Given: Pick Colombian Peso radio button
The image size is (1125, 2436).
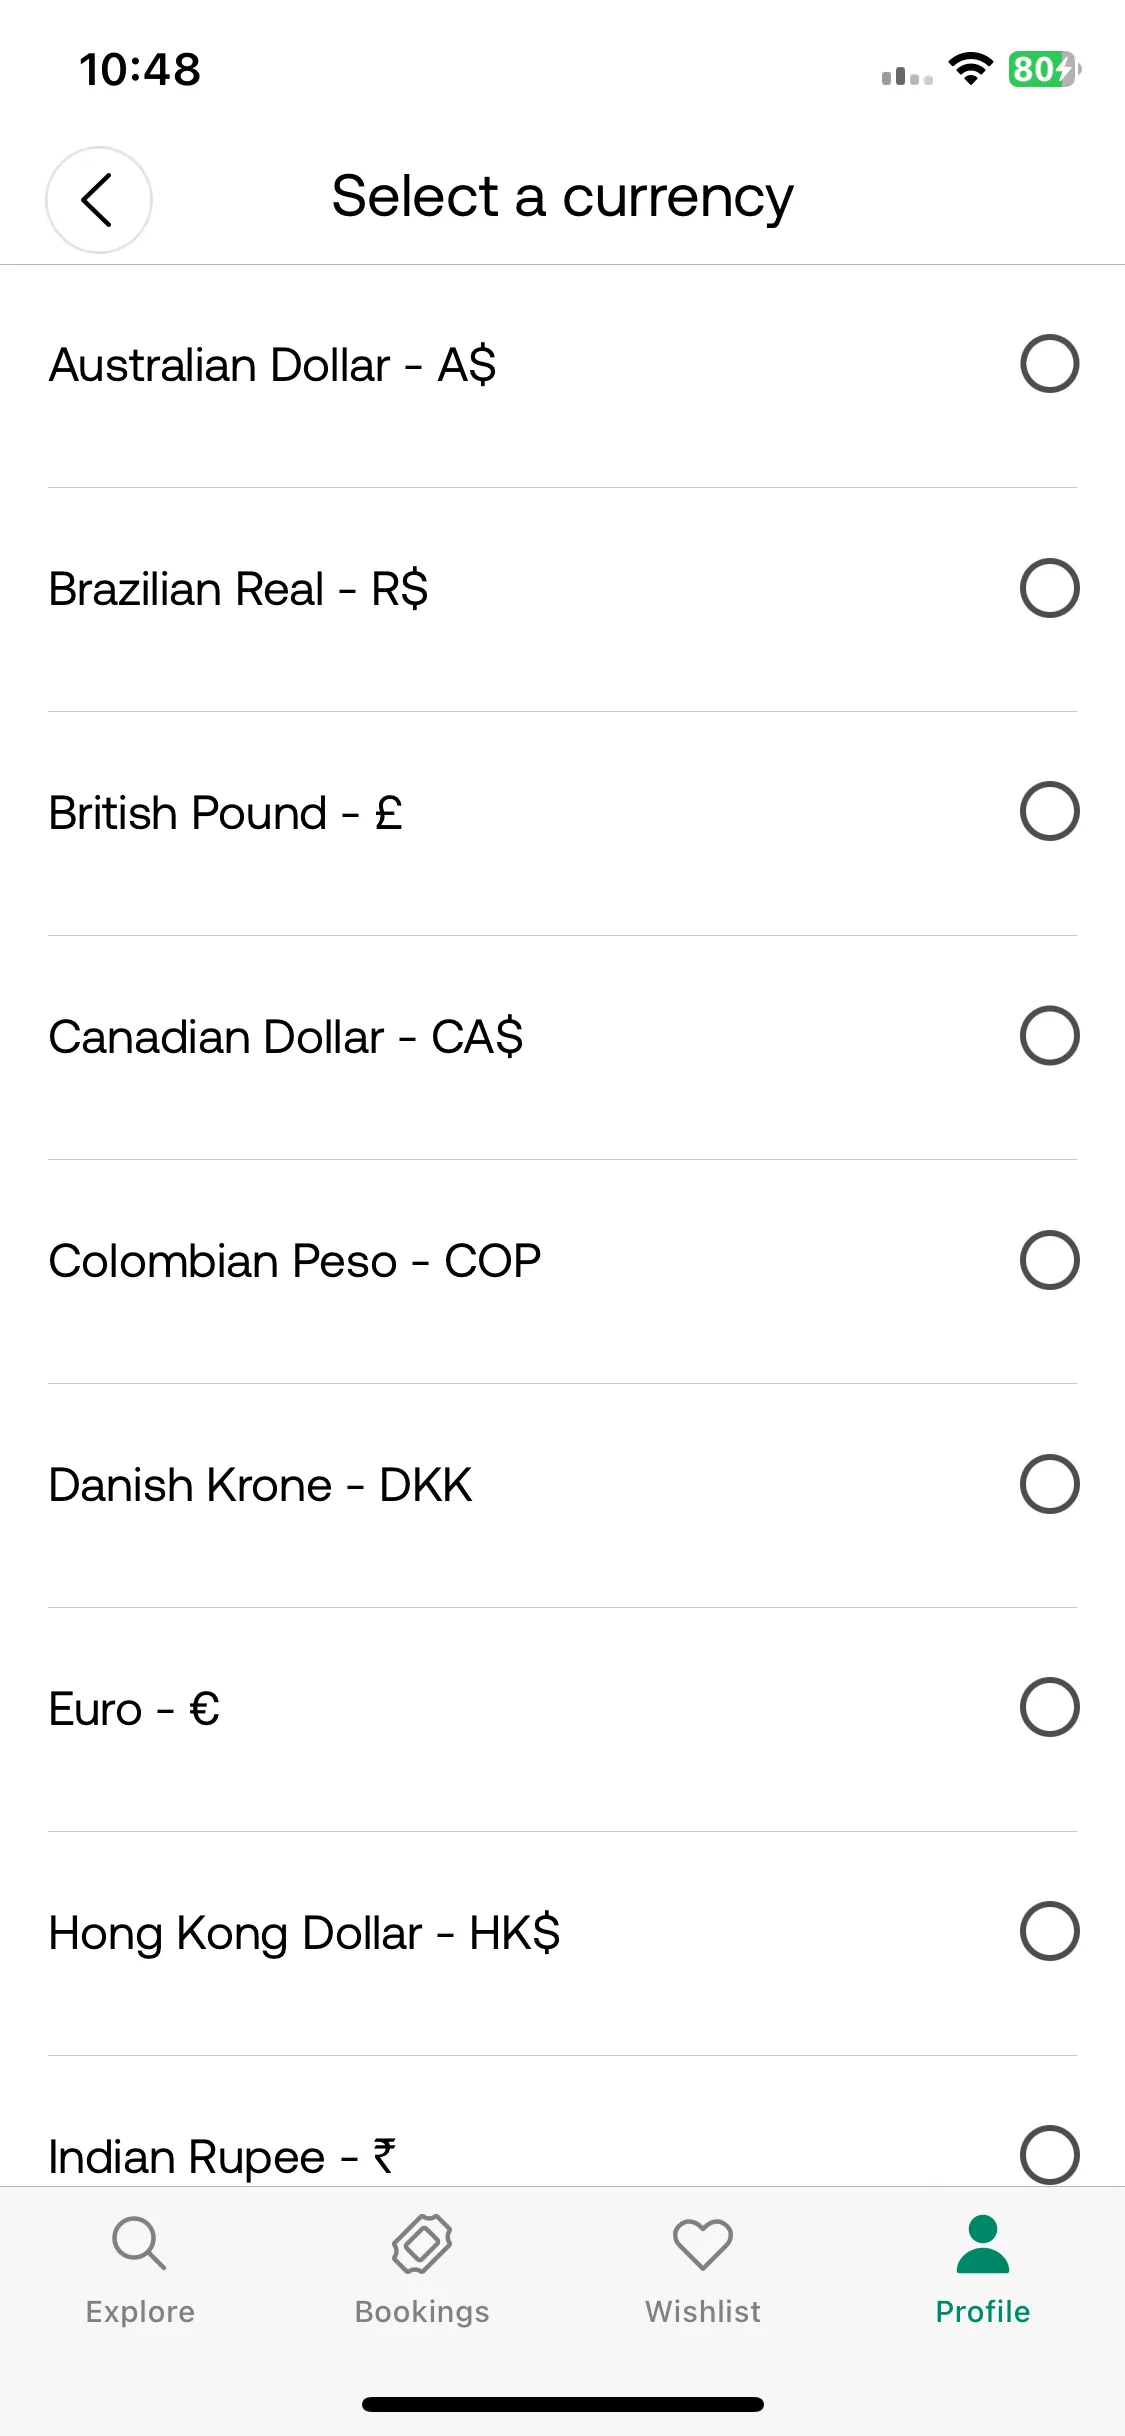Looking at the screenshot, I should 1049,1259.
